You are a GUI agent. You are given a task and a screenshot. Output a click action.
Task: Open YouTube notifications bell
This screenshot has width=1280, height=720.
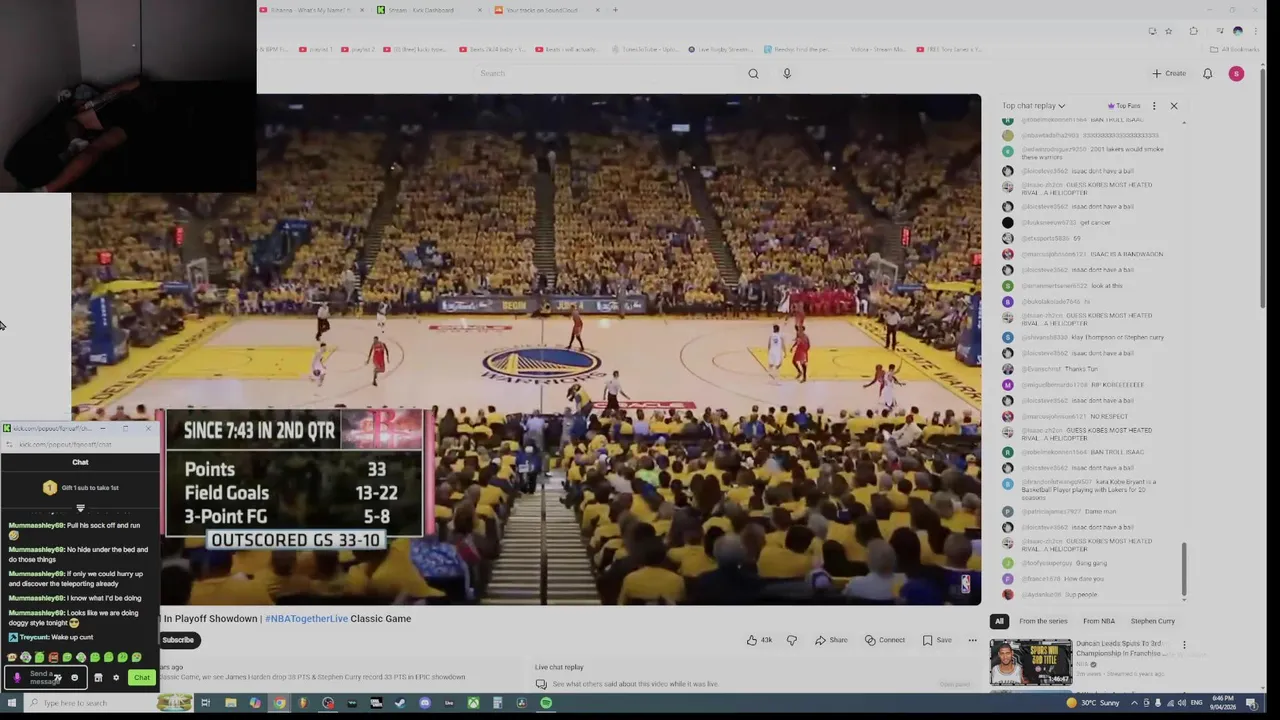click(x=1207, y=73)
